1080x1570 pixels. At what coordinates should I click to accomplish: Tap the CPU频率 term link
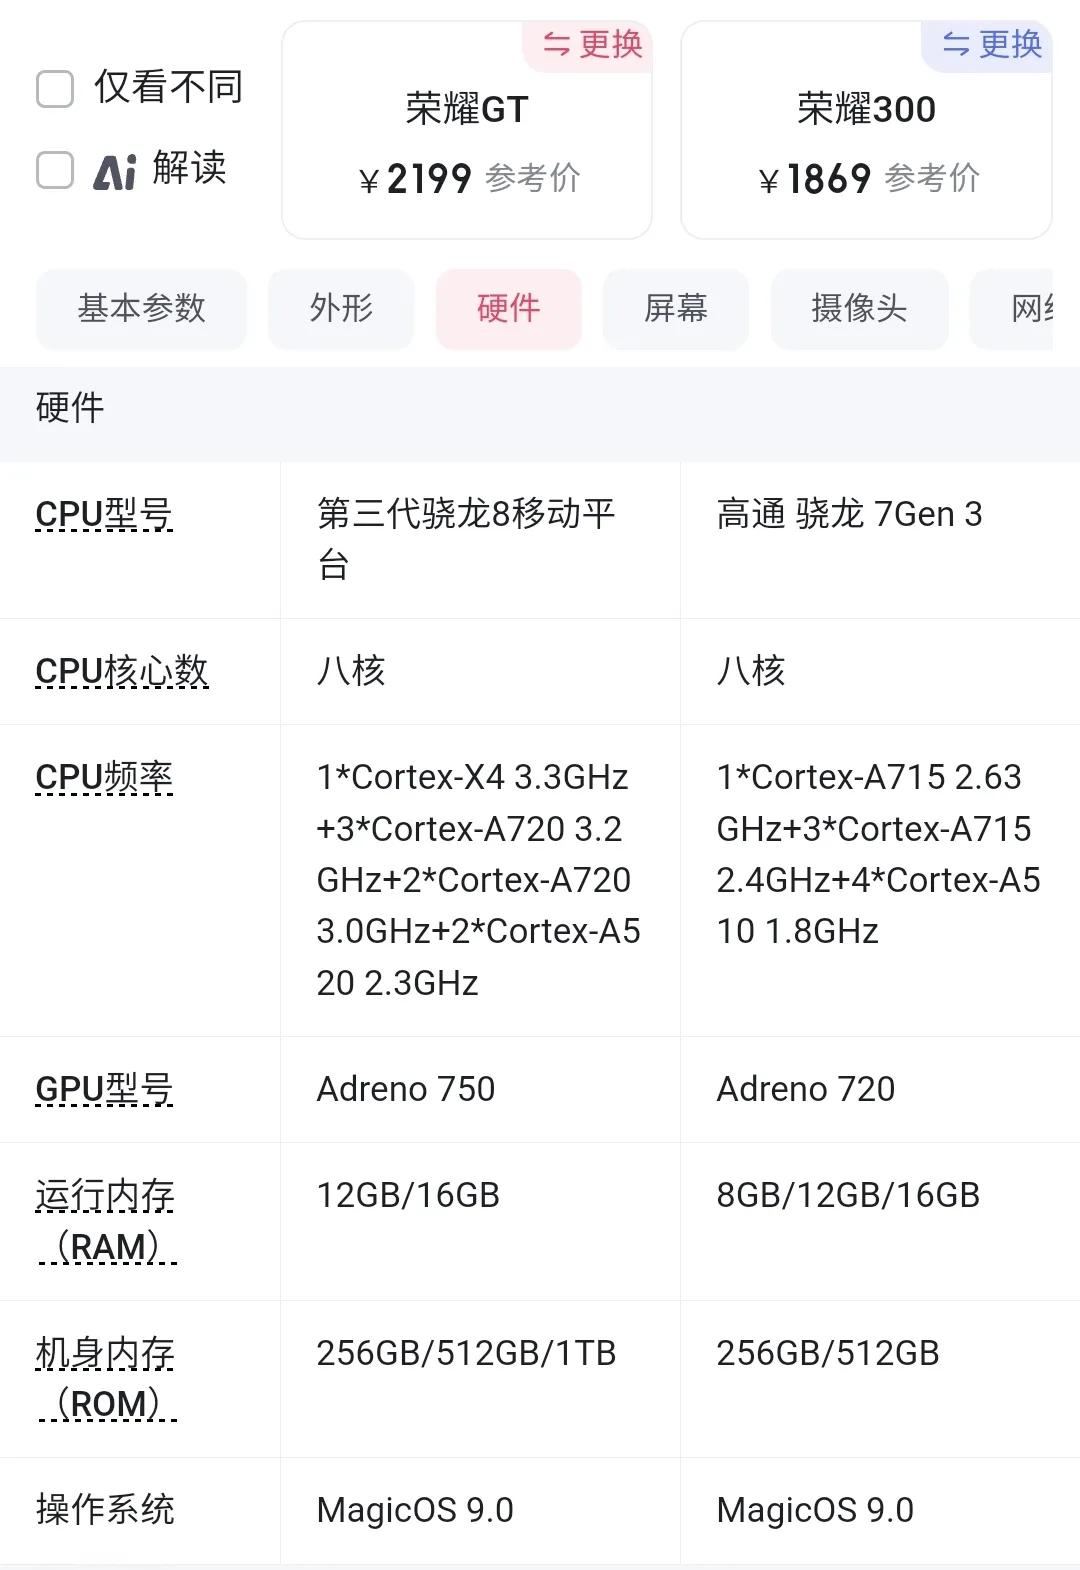pos(104,778)
